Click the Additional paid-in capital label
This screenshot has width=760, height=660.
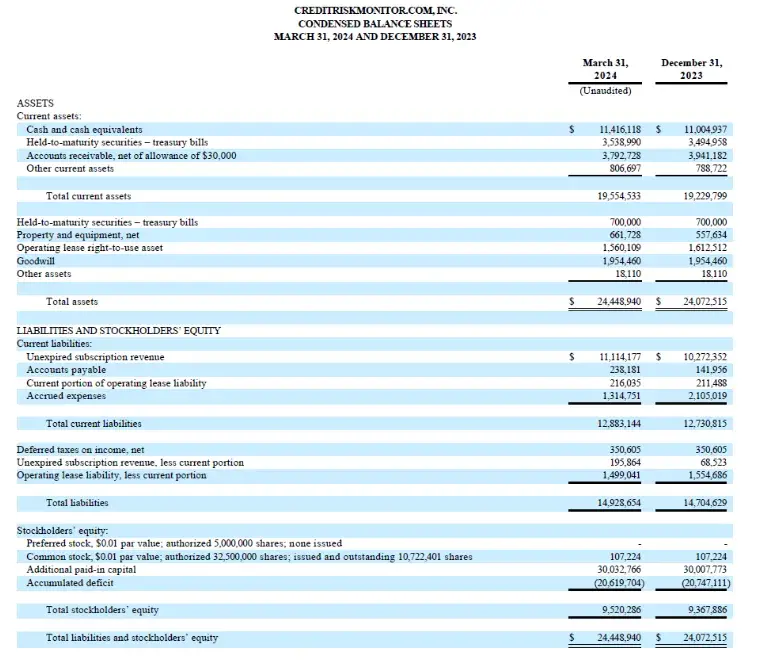(x=82, y=569)
